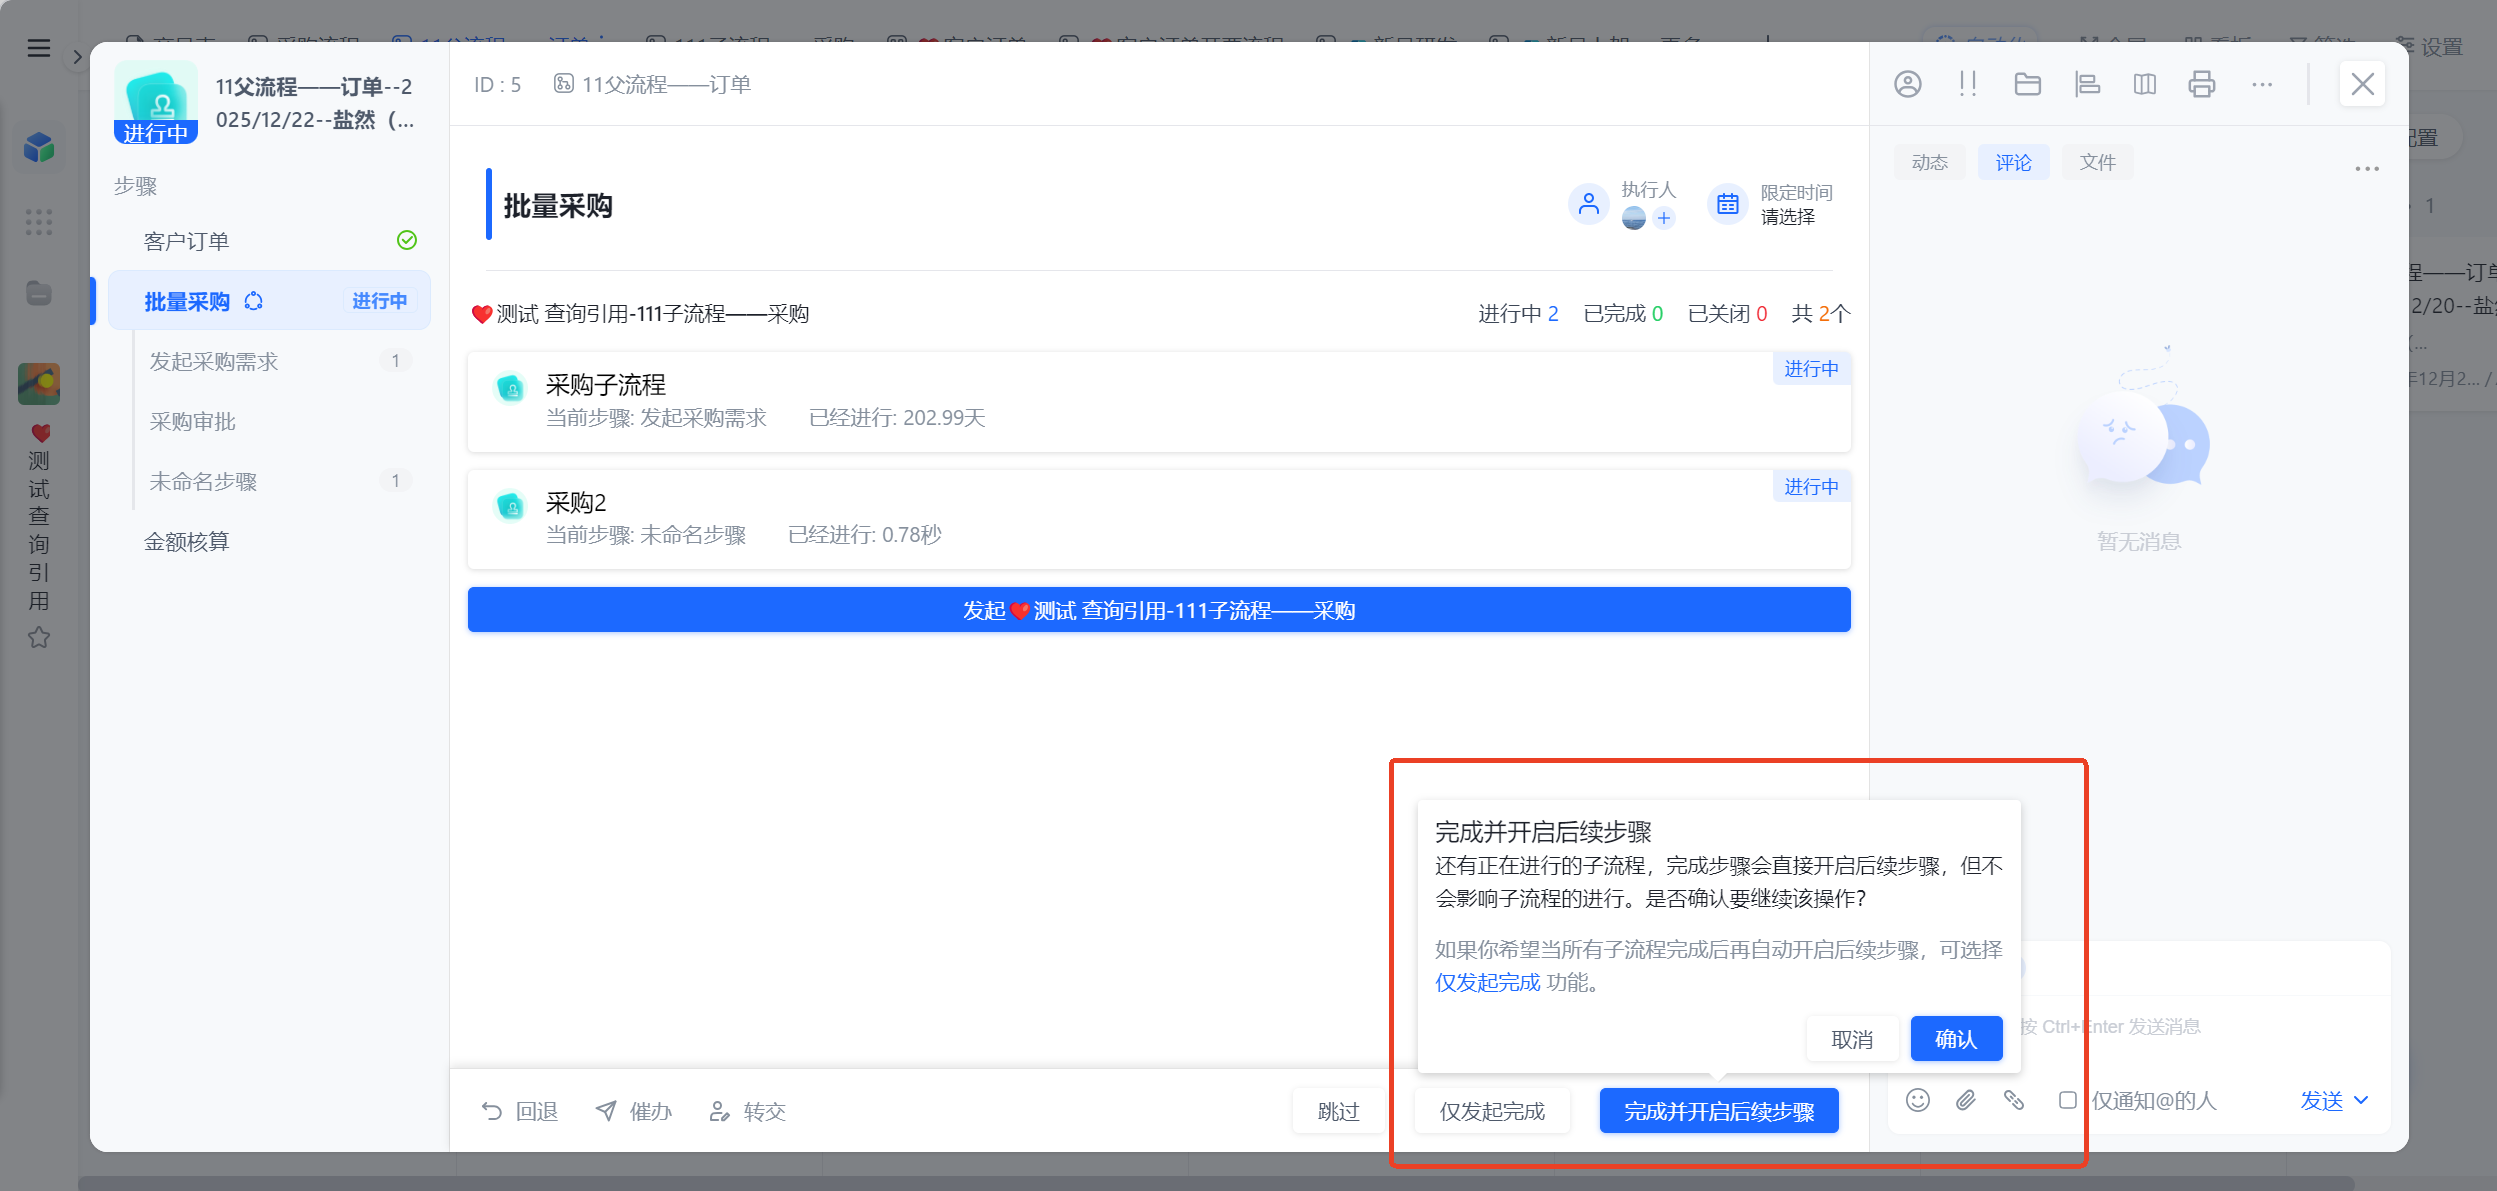Image resolution: width=2497 pixels, height=1191 pixels.
Task: Attach a file with the paperclip icon
Action: 1965,1100
